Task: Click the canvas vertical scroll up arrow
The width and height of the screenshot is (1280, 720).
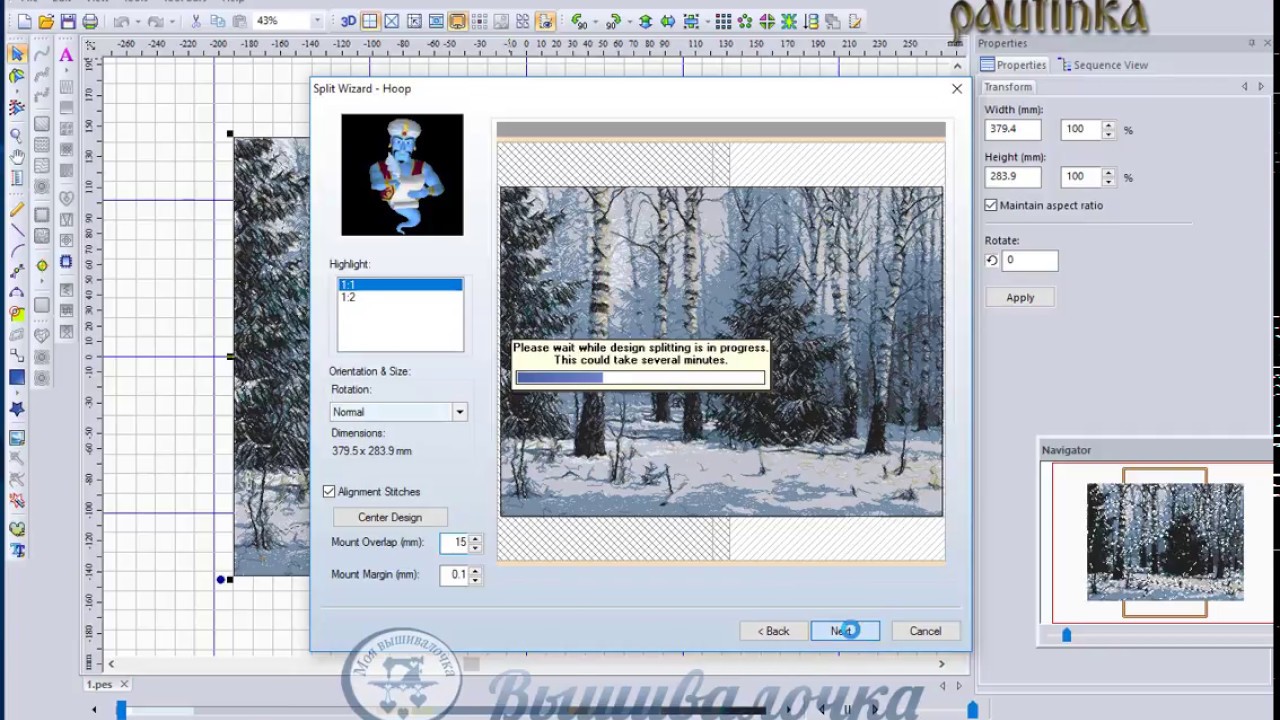Action: (x=957, y=66)
